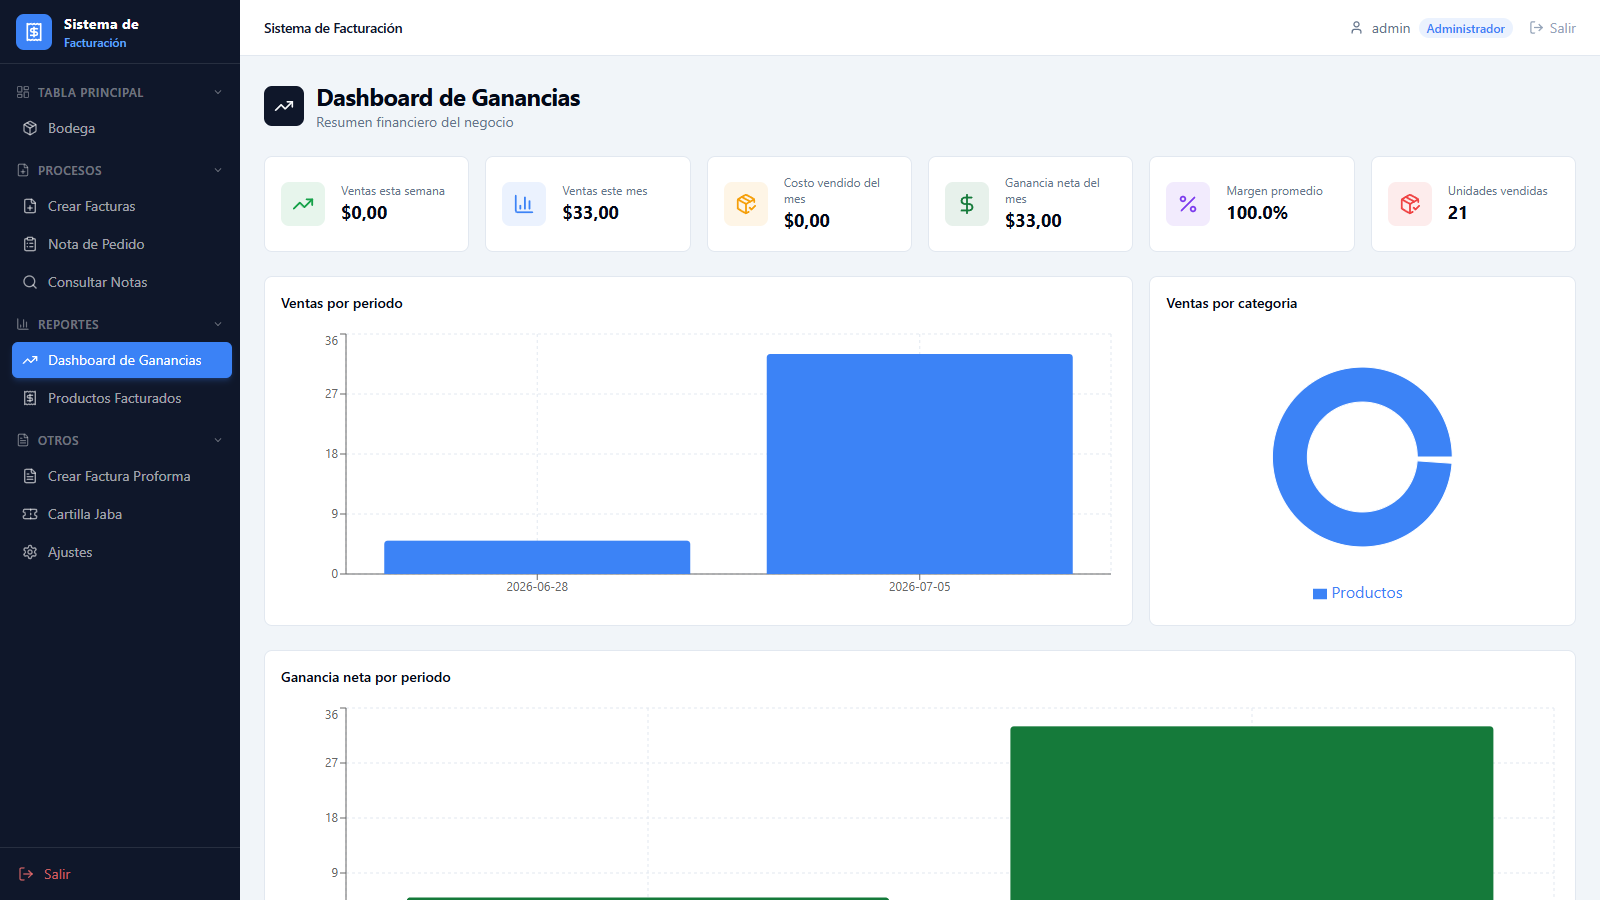Open Cartilla Jaba page
This screenshot has height=900, width=1600.
(122, 514)
